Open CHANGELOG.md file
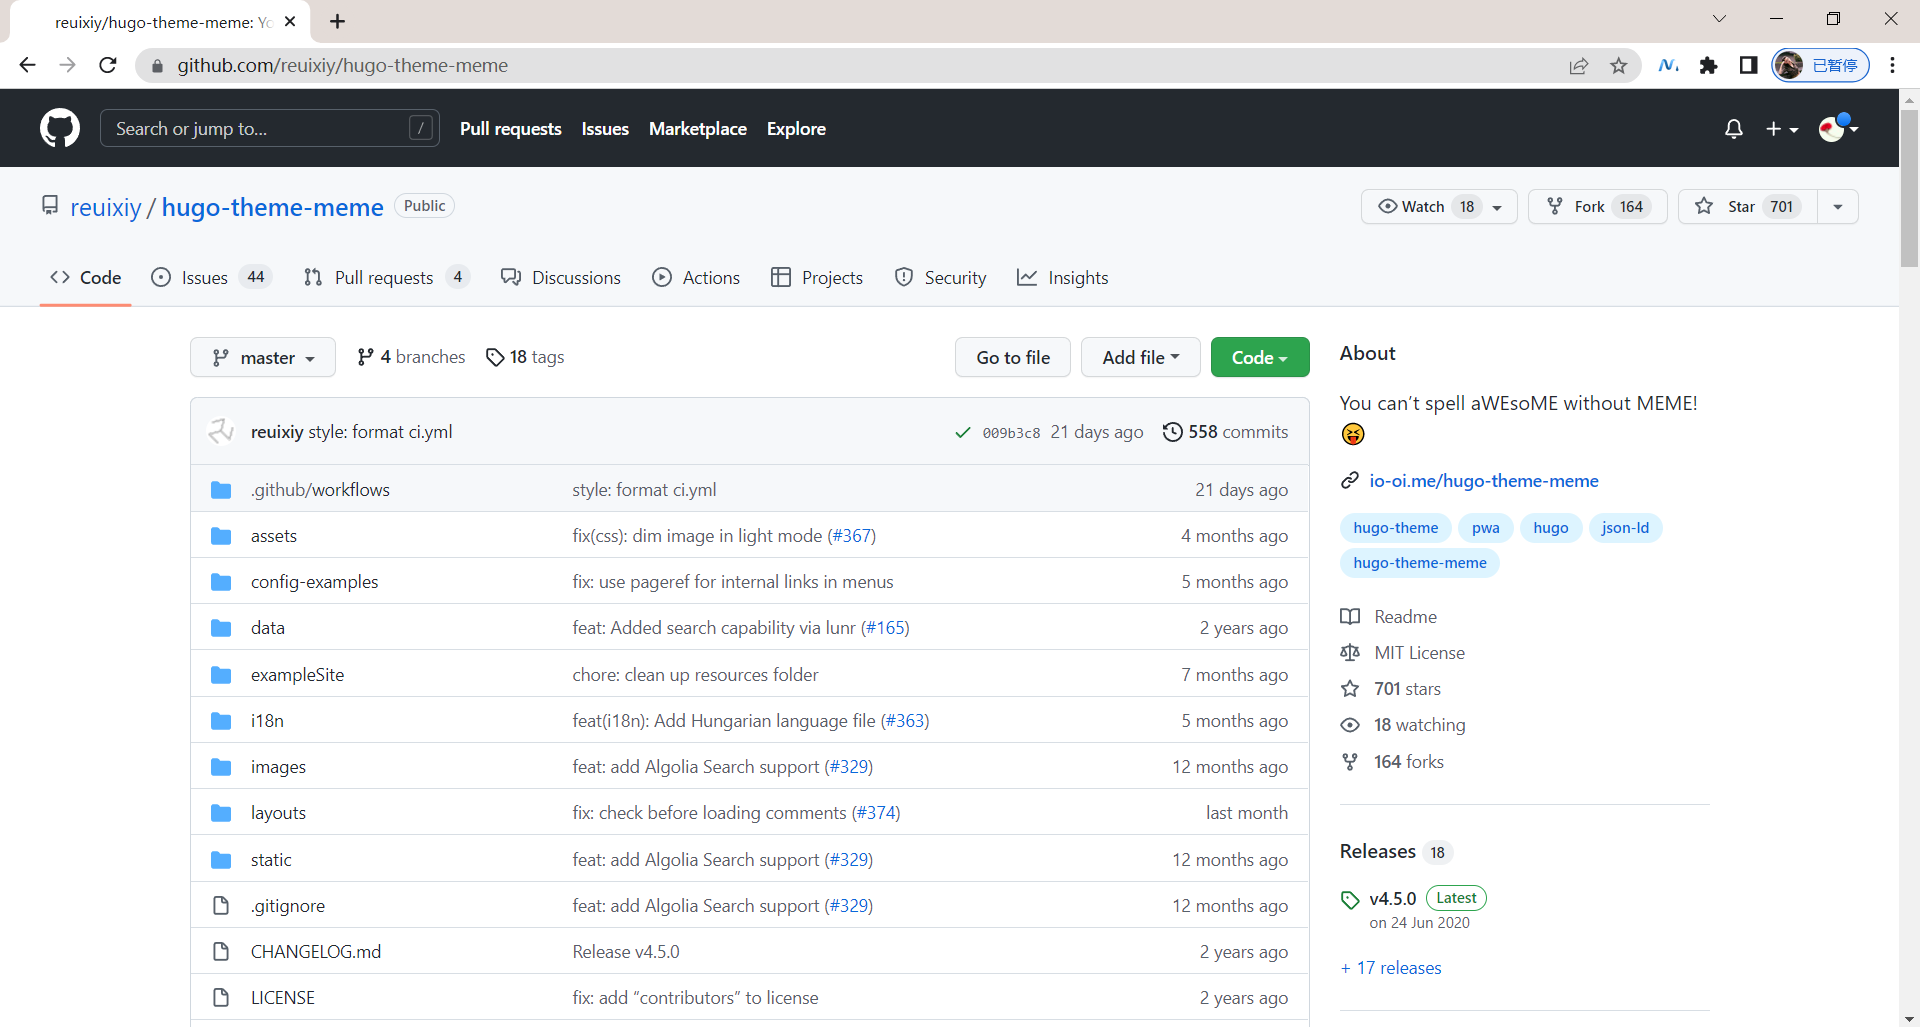1920x1027 pixels. pos(316,952)
